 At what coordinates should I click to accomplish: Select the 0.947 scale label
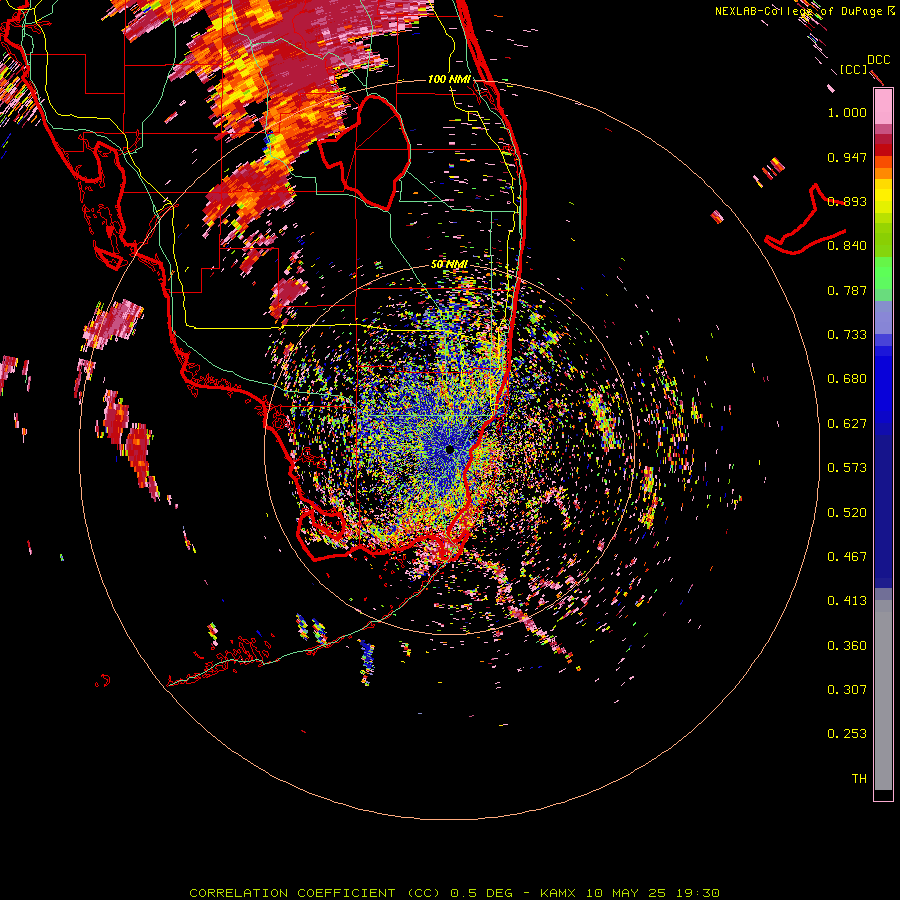847,157
